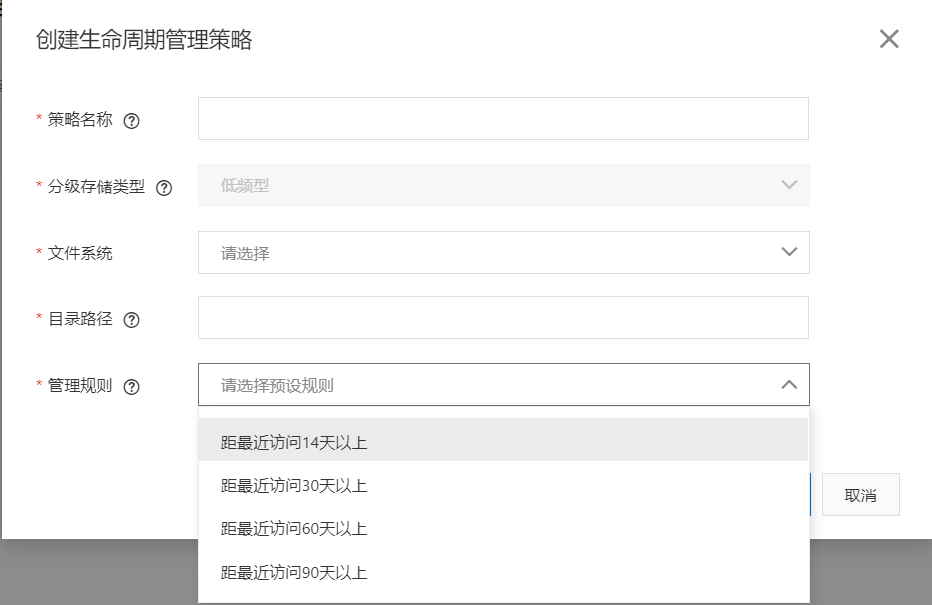This screenshot has height=605, width=932.
Task: Focus the 策略名称 text input box
Action: point(503,119)
